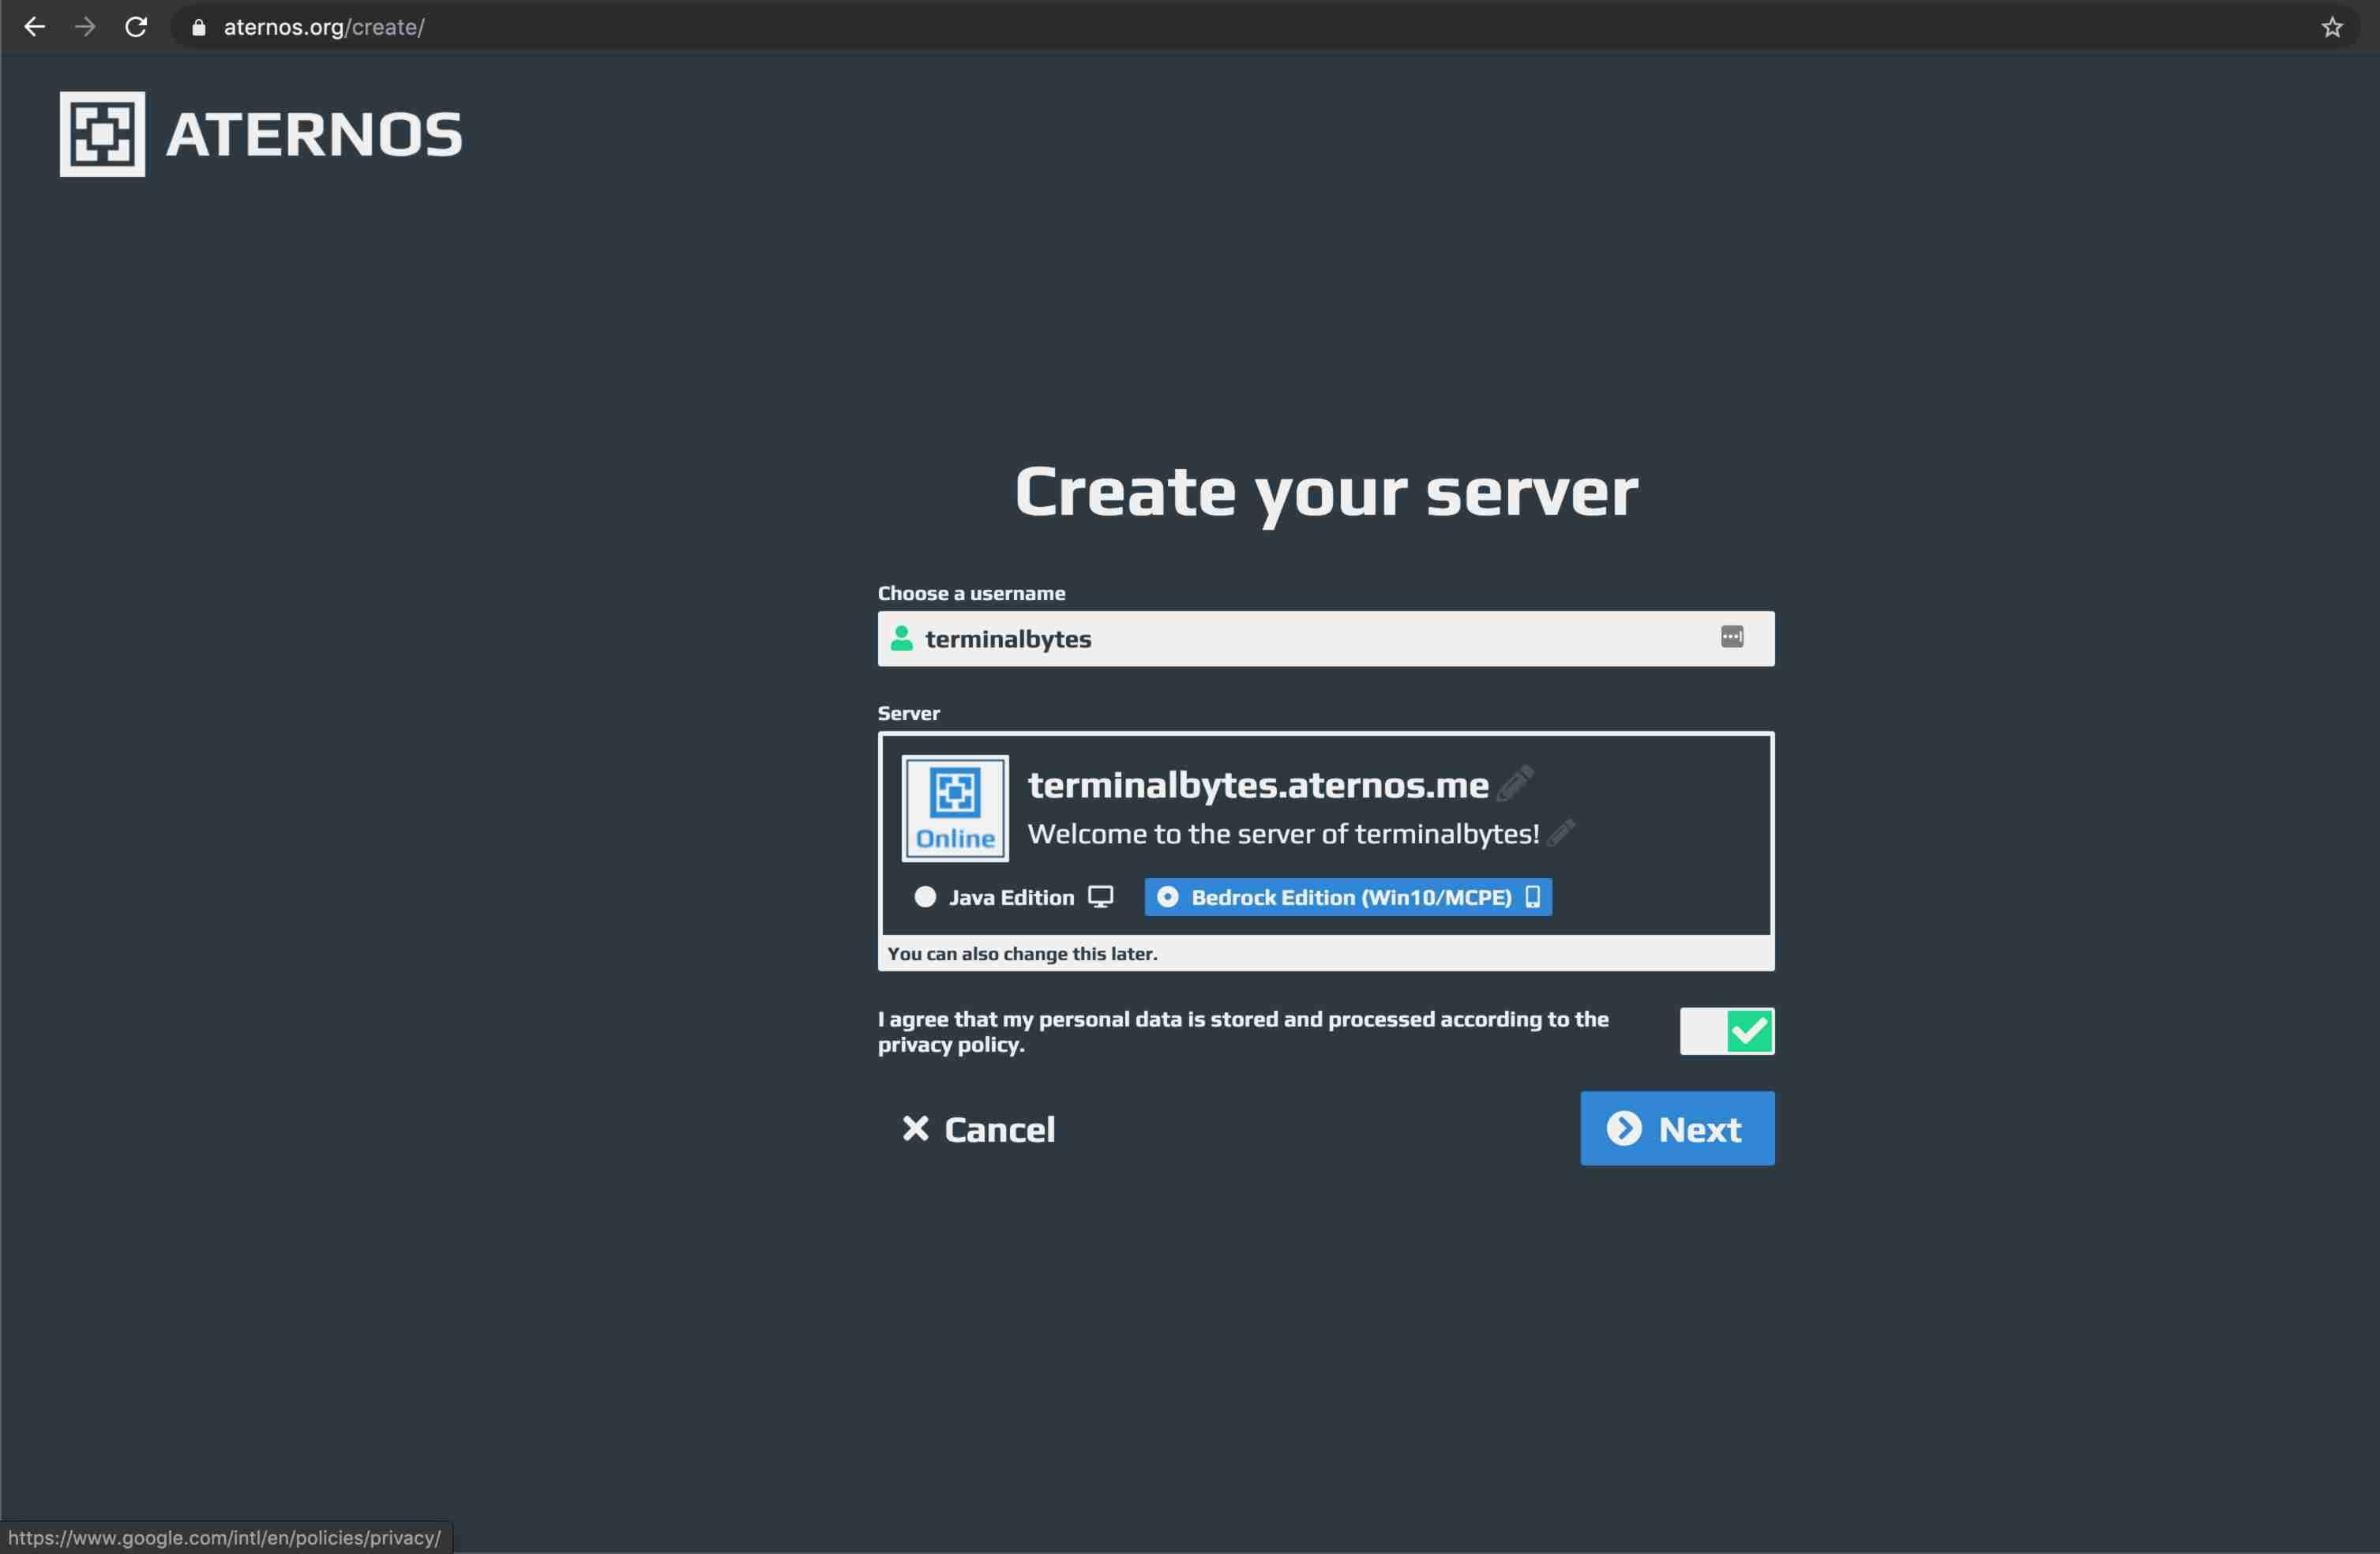Toggle the privacy policy agreement switch
2380x1554 pixels.
1727,1031
